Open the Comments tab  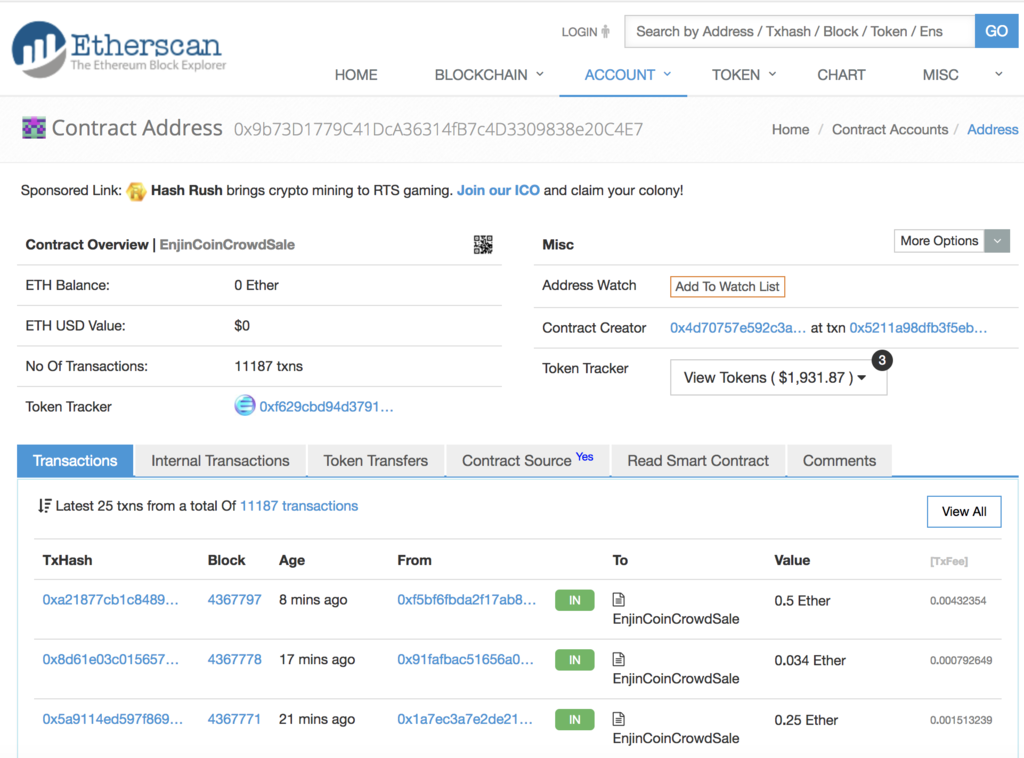(x=839, y=460)
